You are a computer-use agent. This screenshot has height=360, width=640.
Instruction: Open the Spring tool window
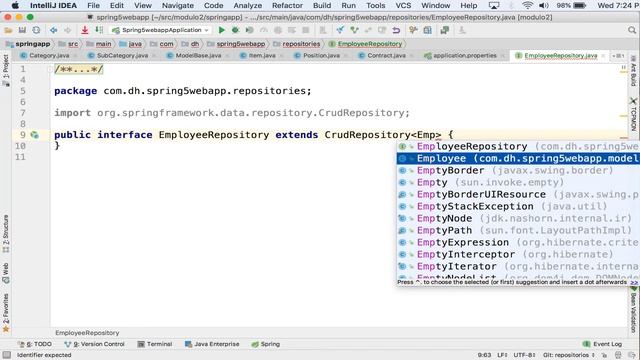click(x=266, y=344)
